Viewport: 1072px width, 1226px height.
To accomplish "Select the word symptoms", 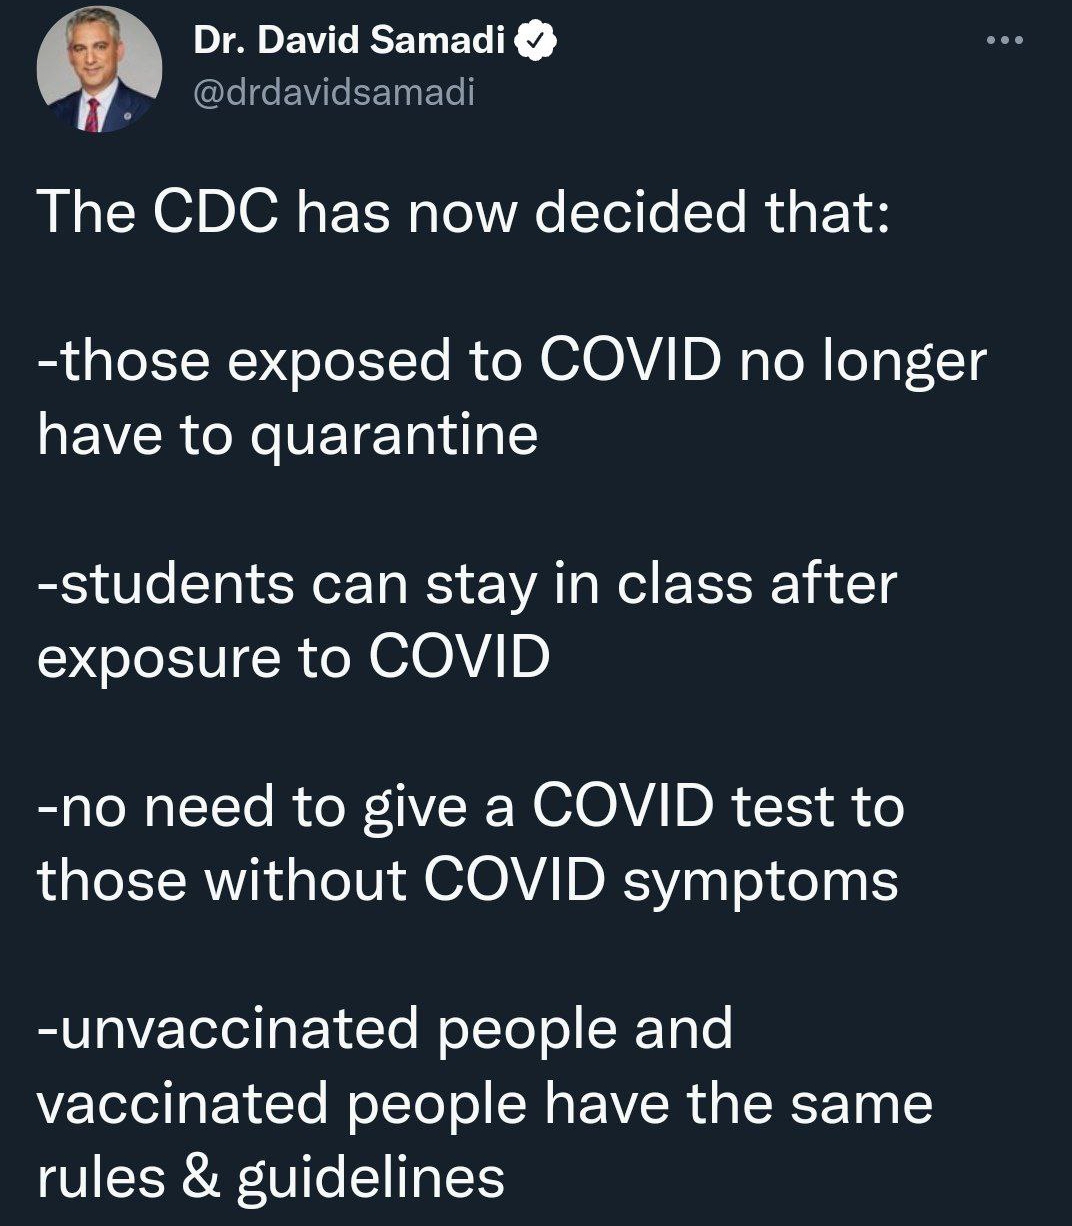I will (761, 882).
